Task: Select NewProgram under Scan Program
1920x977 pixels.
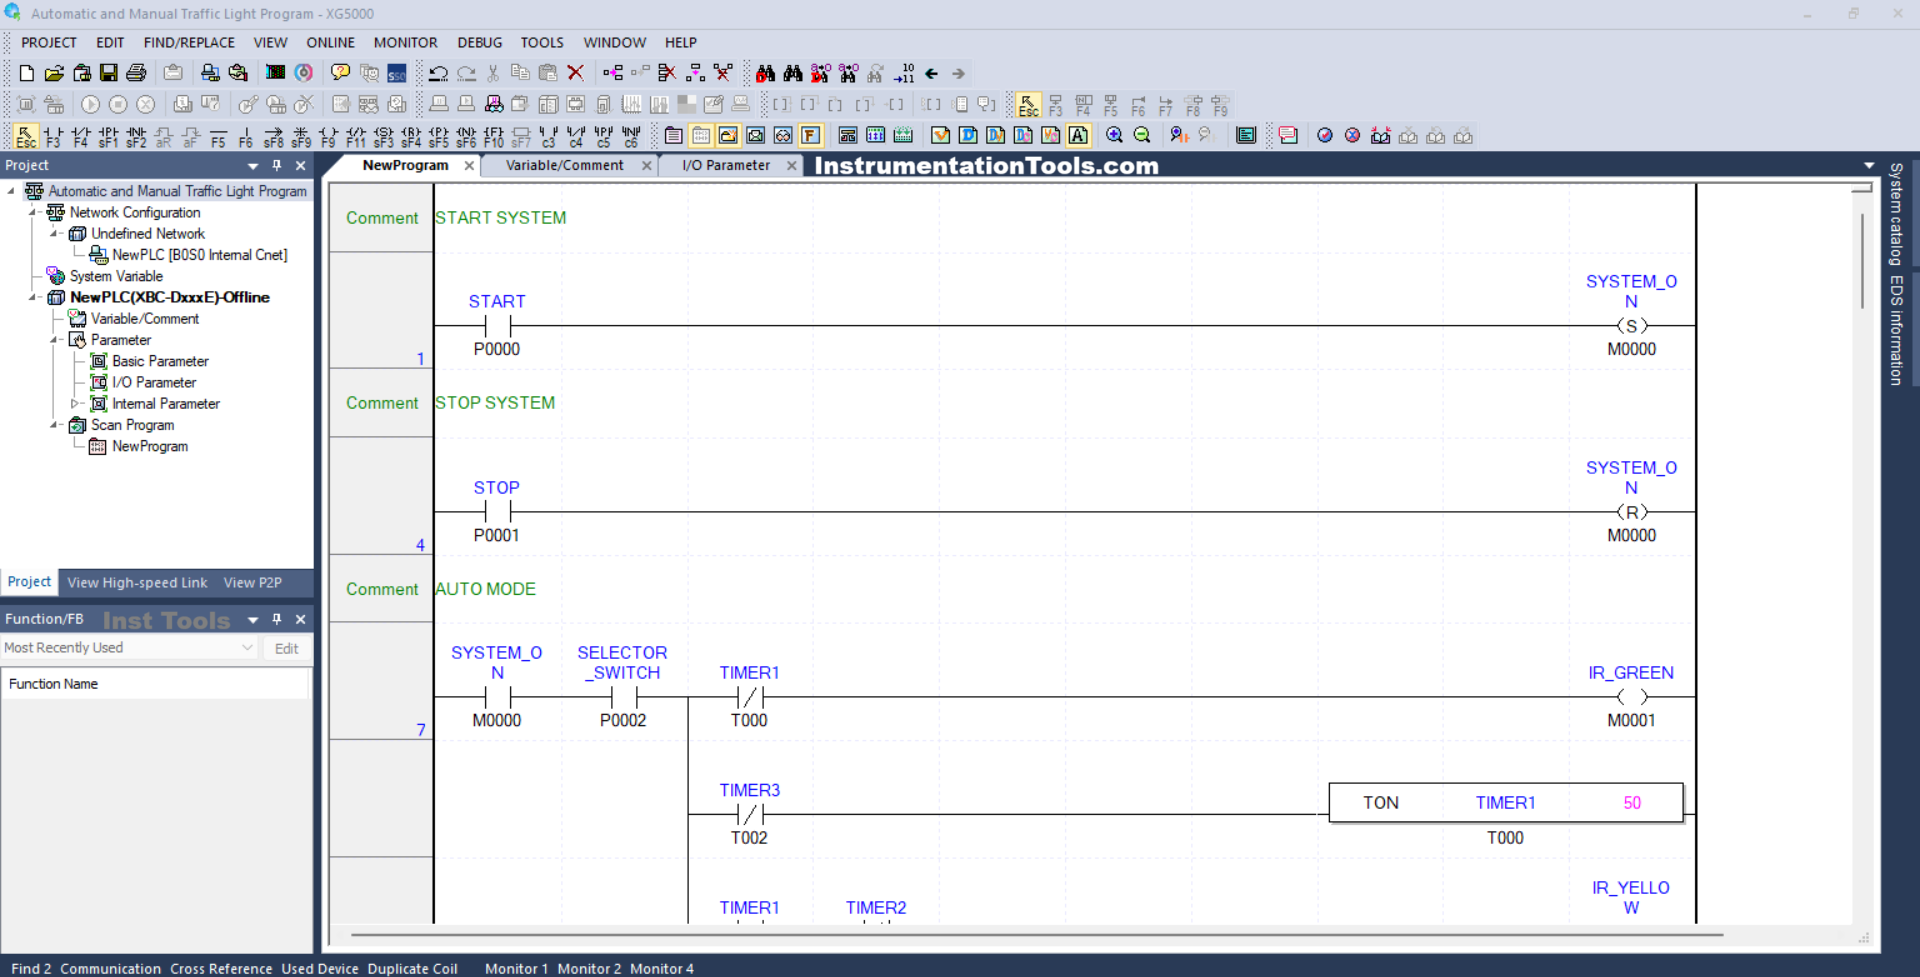Action: (149, 447)
